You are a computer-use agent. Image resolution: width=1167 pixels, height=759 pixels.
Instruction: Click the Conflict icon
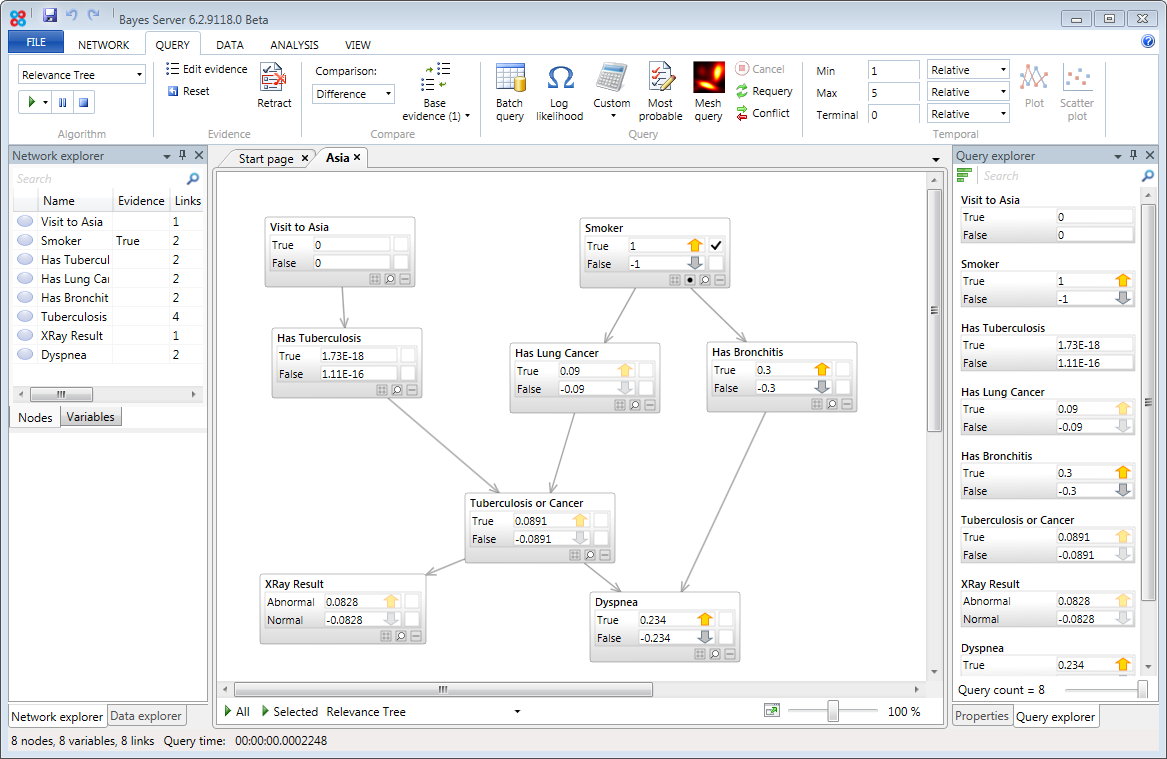pos(742,113)
